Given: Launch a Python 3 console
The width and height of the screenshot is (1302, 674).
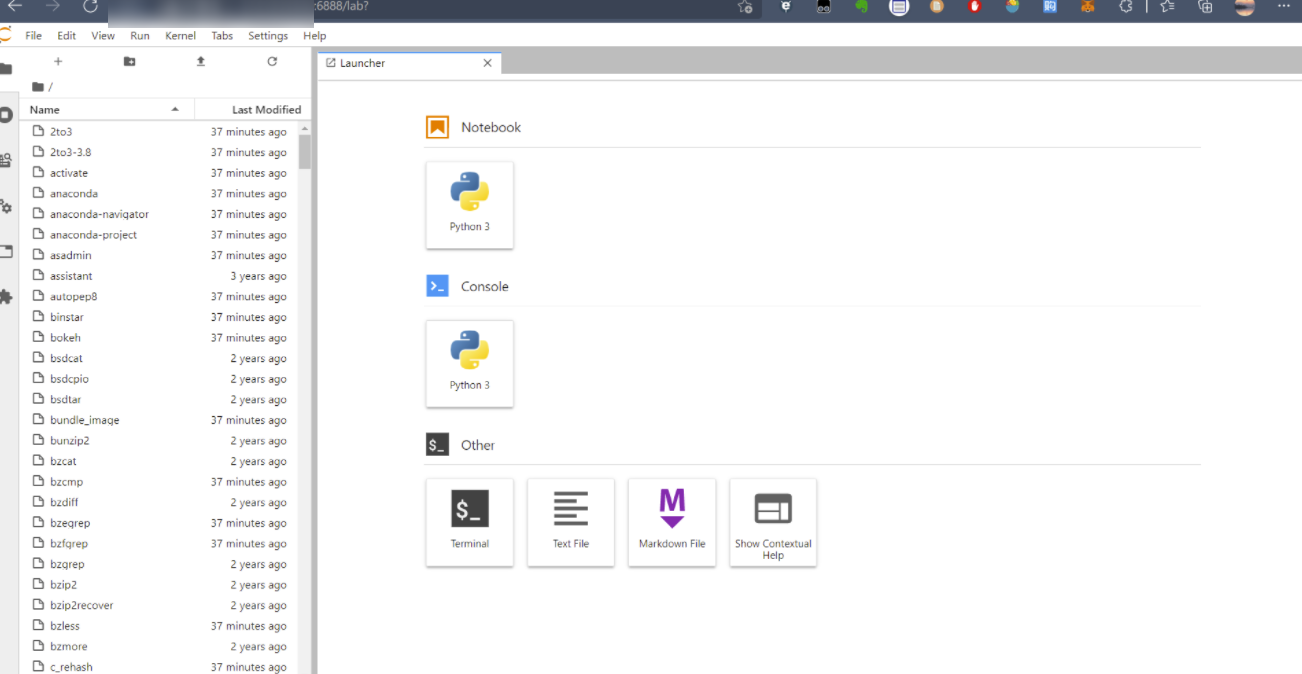Looking at the screenshot, I should point(470,364).
